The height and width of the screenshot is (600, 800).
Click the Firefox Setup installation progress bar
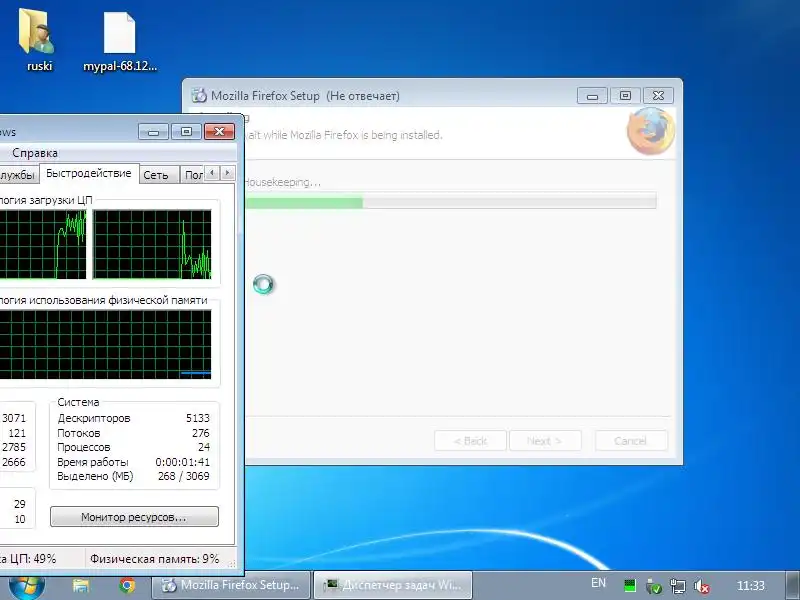pos(451,201)
